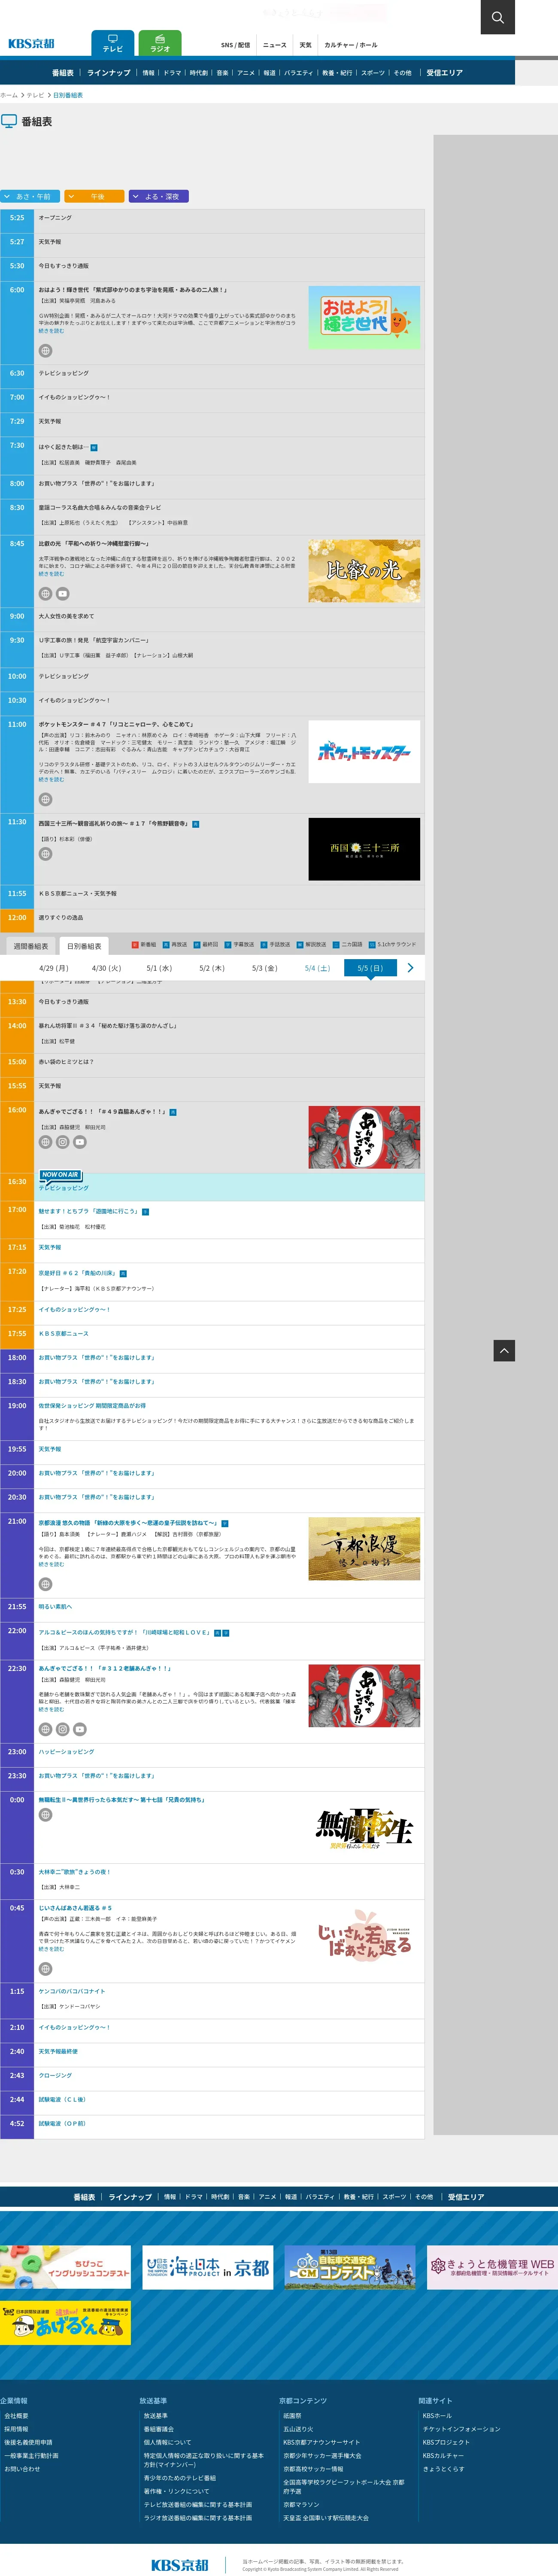Collapse the 午後 section

click(94, 197)
